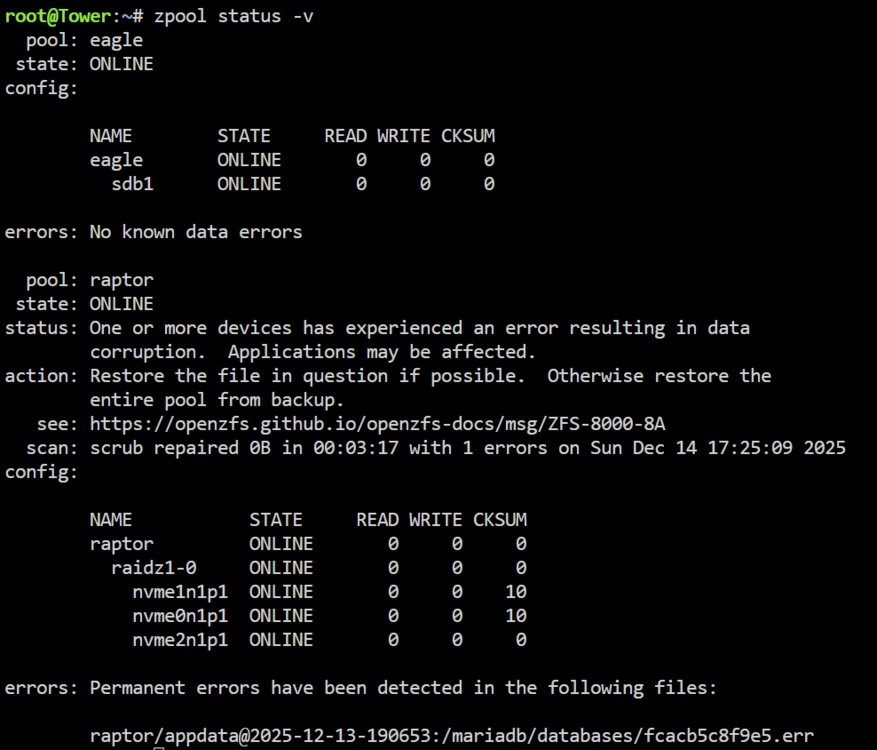
Task: Click the raptor row in config table
Action: click(x=308, y=544)
